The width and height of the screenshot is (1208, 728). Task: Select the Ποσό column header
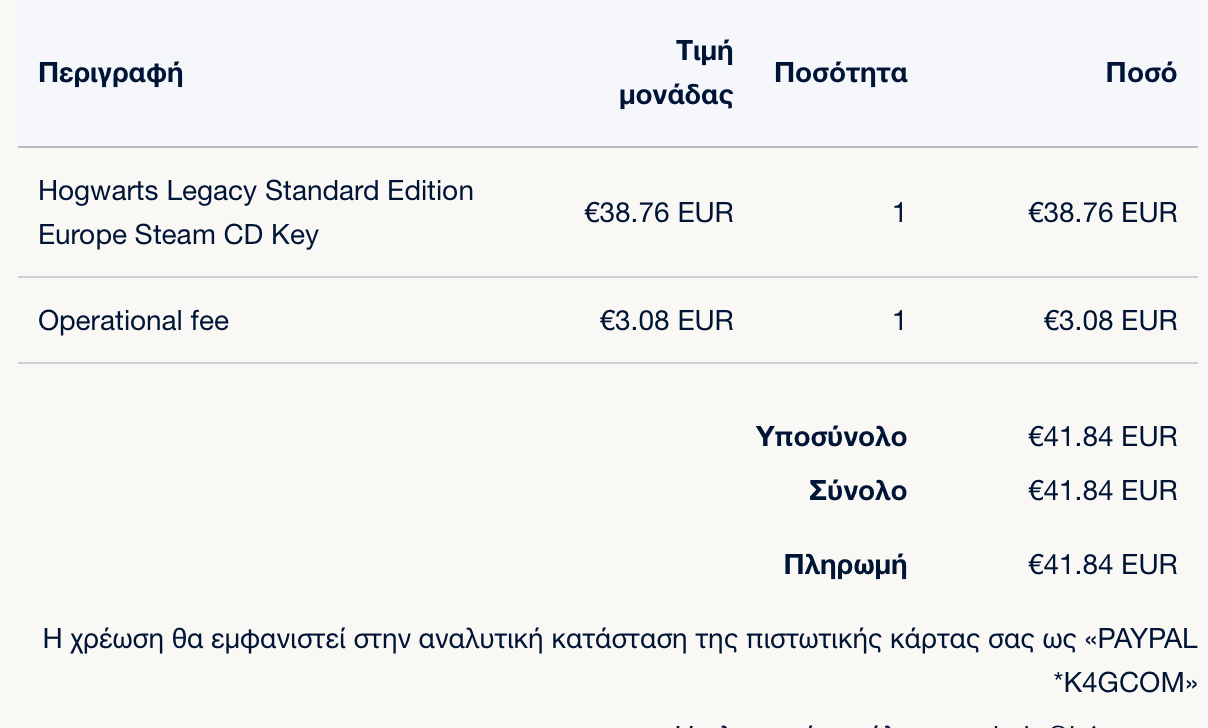[1141, 73]
